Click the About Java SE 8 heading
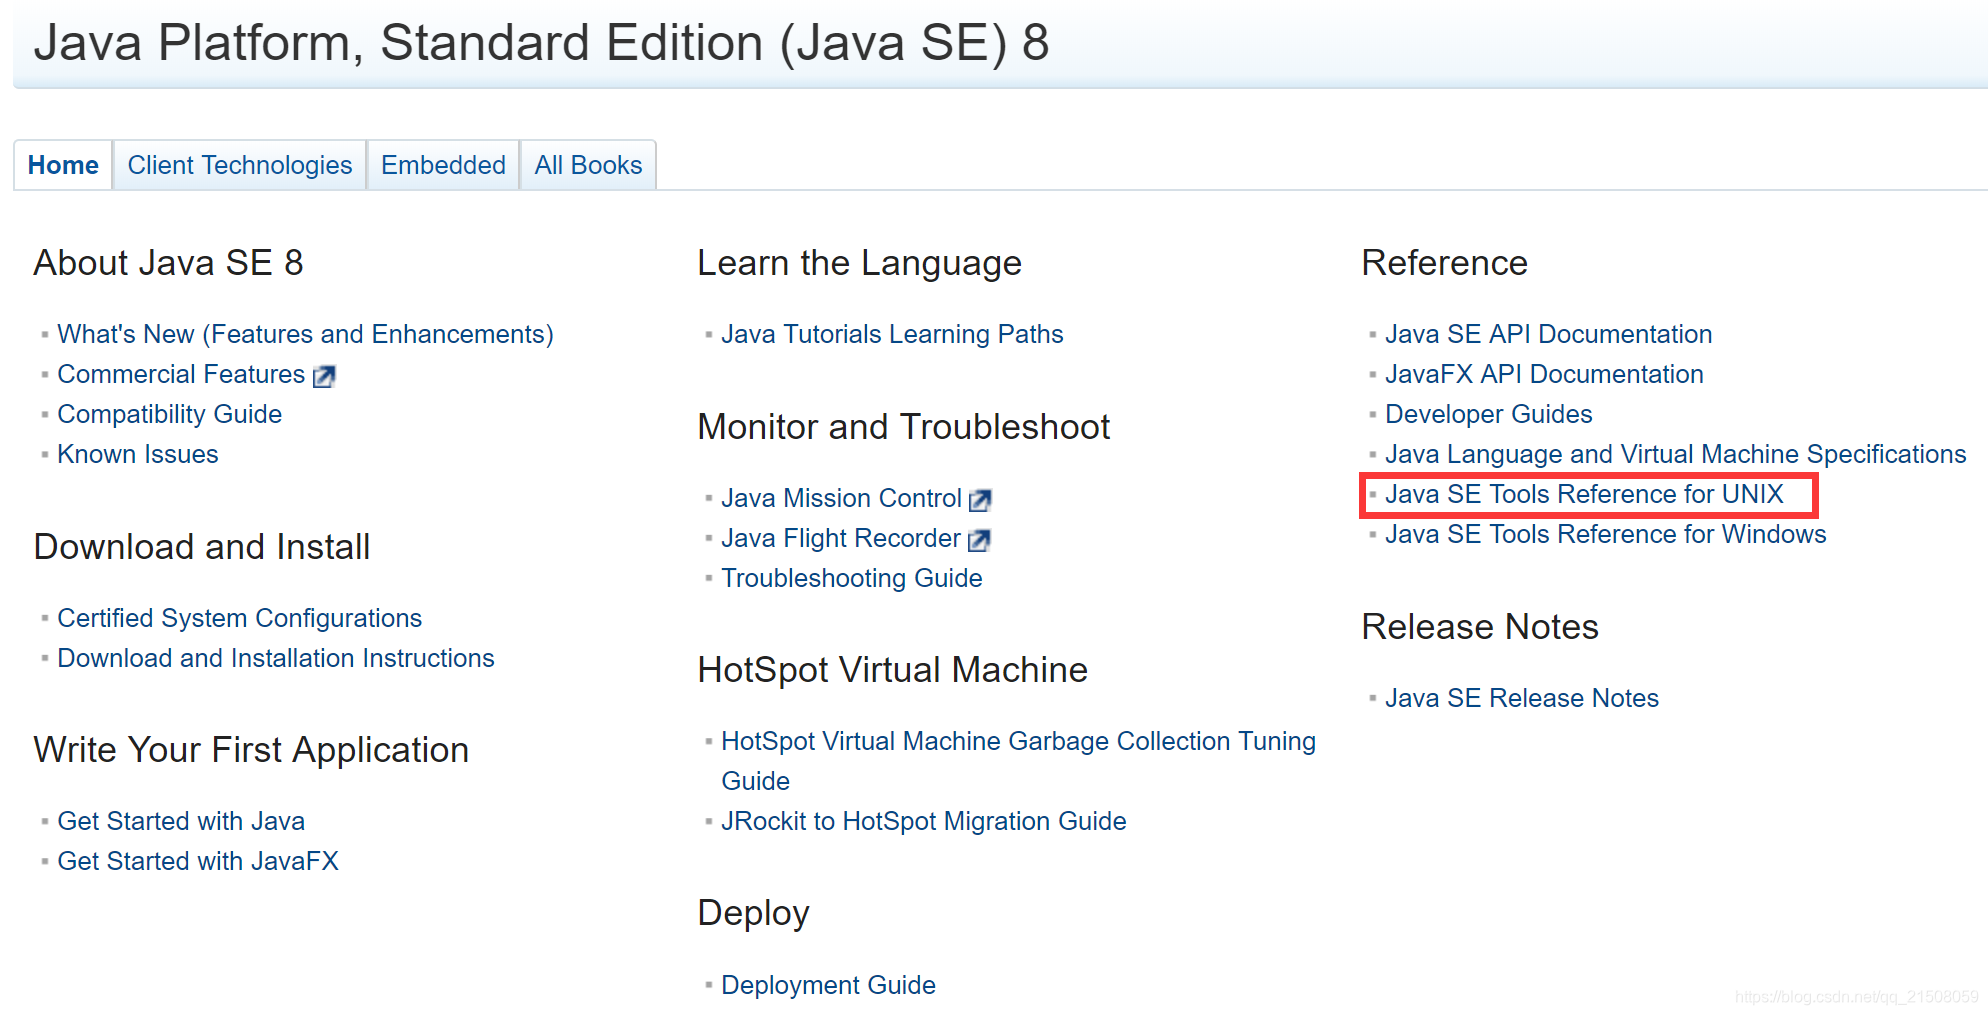The height and width of the screenshot is (1015, 1988). 168,263
